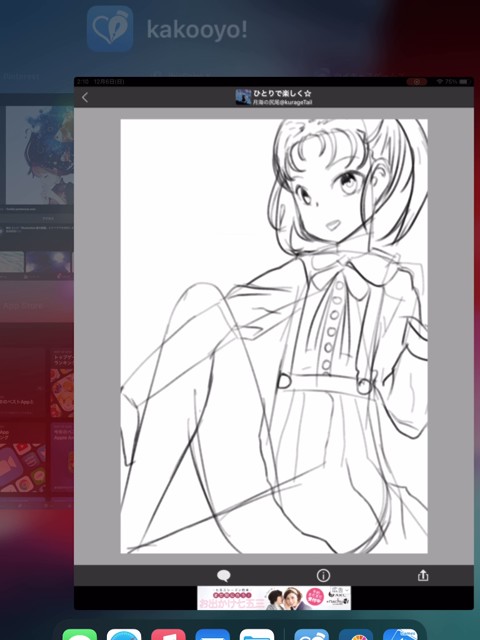Tap the back chevron in kakooyo! header
Image resolution: width=480 pixels, height=640 pixels.
[85, 98]
